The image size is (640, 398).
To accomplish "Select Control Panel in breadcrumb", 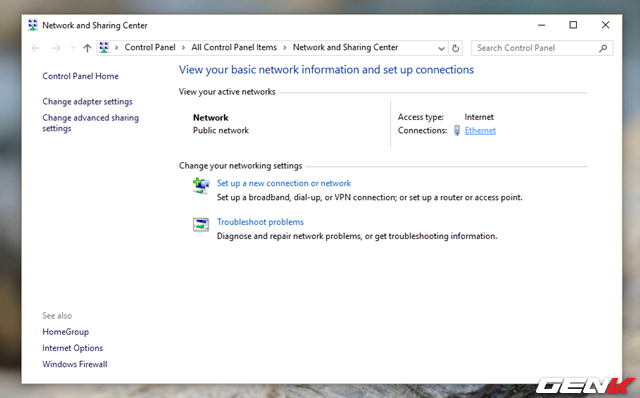I will click(150, 47).
